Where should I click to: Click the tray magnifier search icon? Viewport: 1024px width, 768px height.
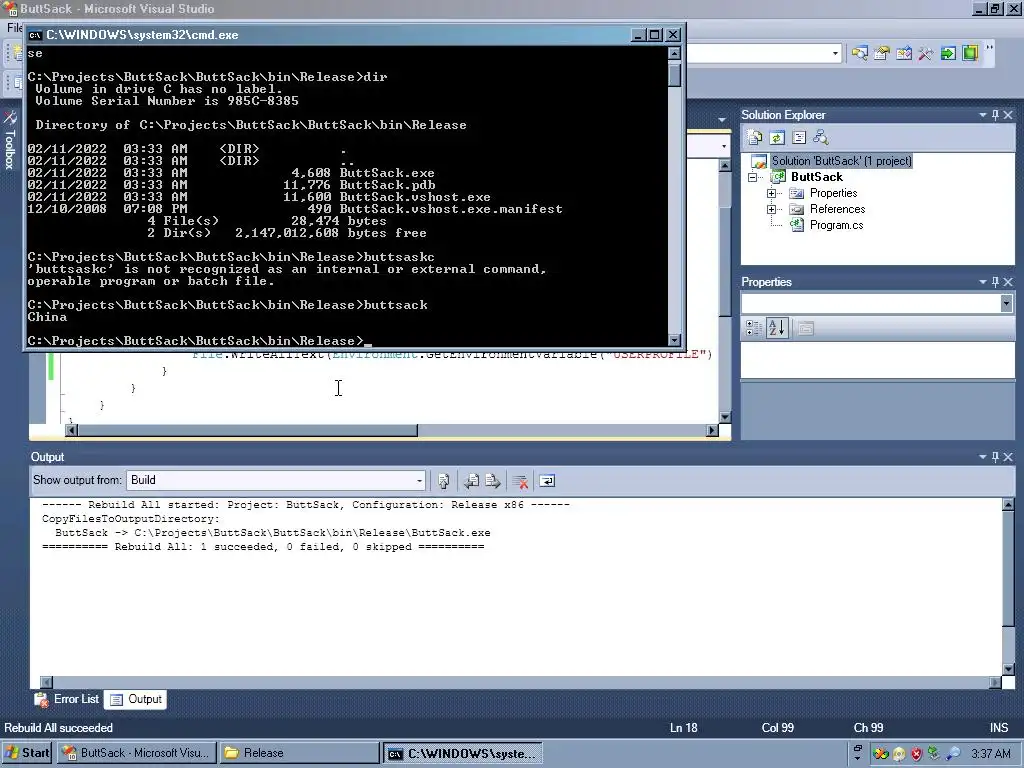(x=953, y=754)
